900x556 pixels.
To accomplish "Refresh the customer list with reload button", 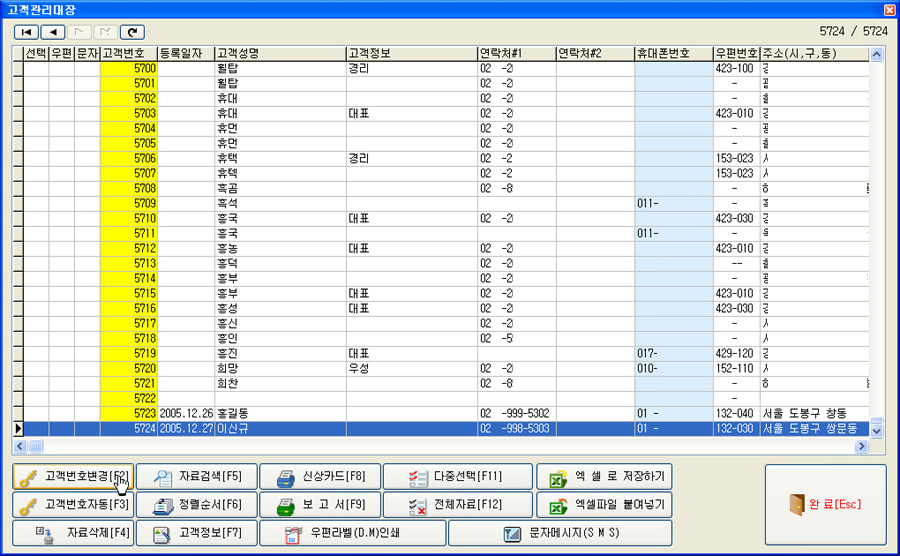I will point(132,32).
